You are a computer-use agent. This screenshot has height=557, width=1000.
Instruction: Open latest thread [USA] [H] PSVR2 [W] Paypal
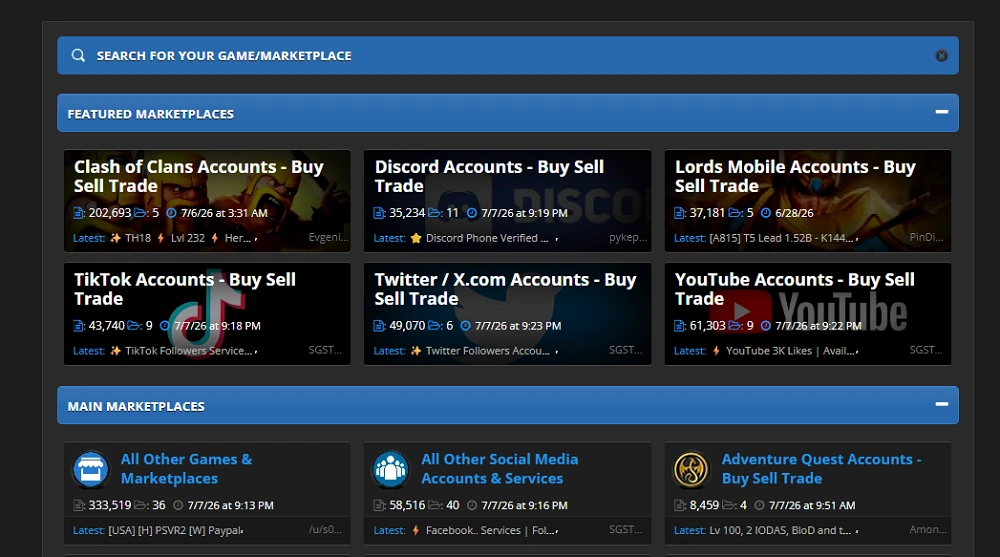coord(174,530)
